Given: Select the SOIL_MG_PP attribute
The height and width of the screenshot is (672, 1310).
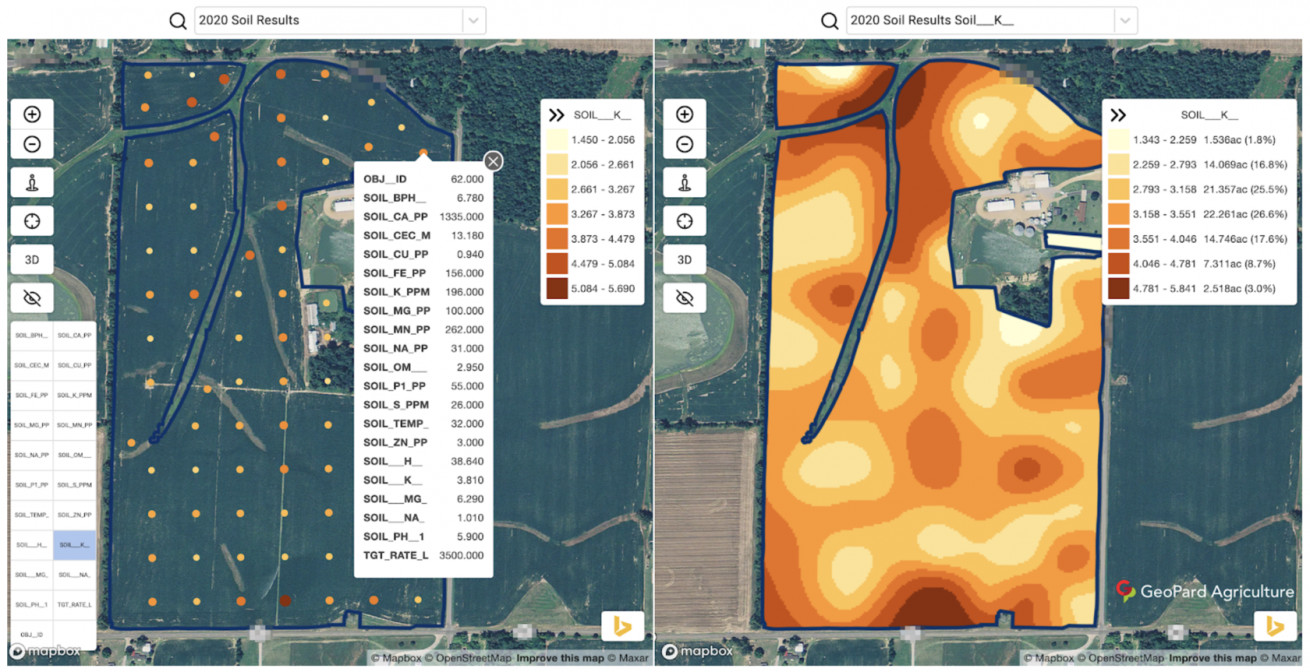Looking at the screenshot, I should pos(32,425).
